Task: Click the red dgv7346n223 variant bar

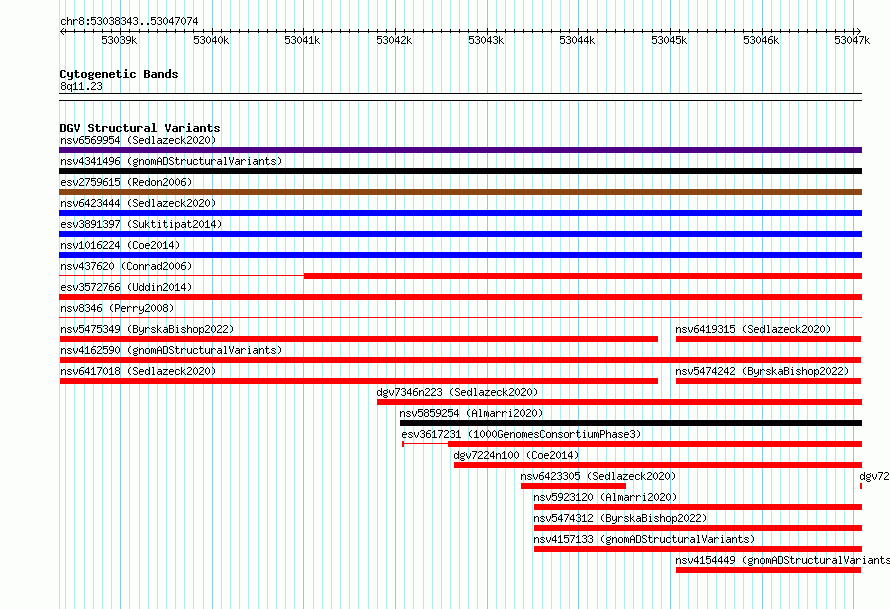Action: click(619, 402)
